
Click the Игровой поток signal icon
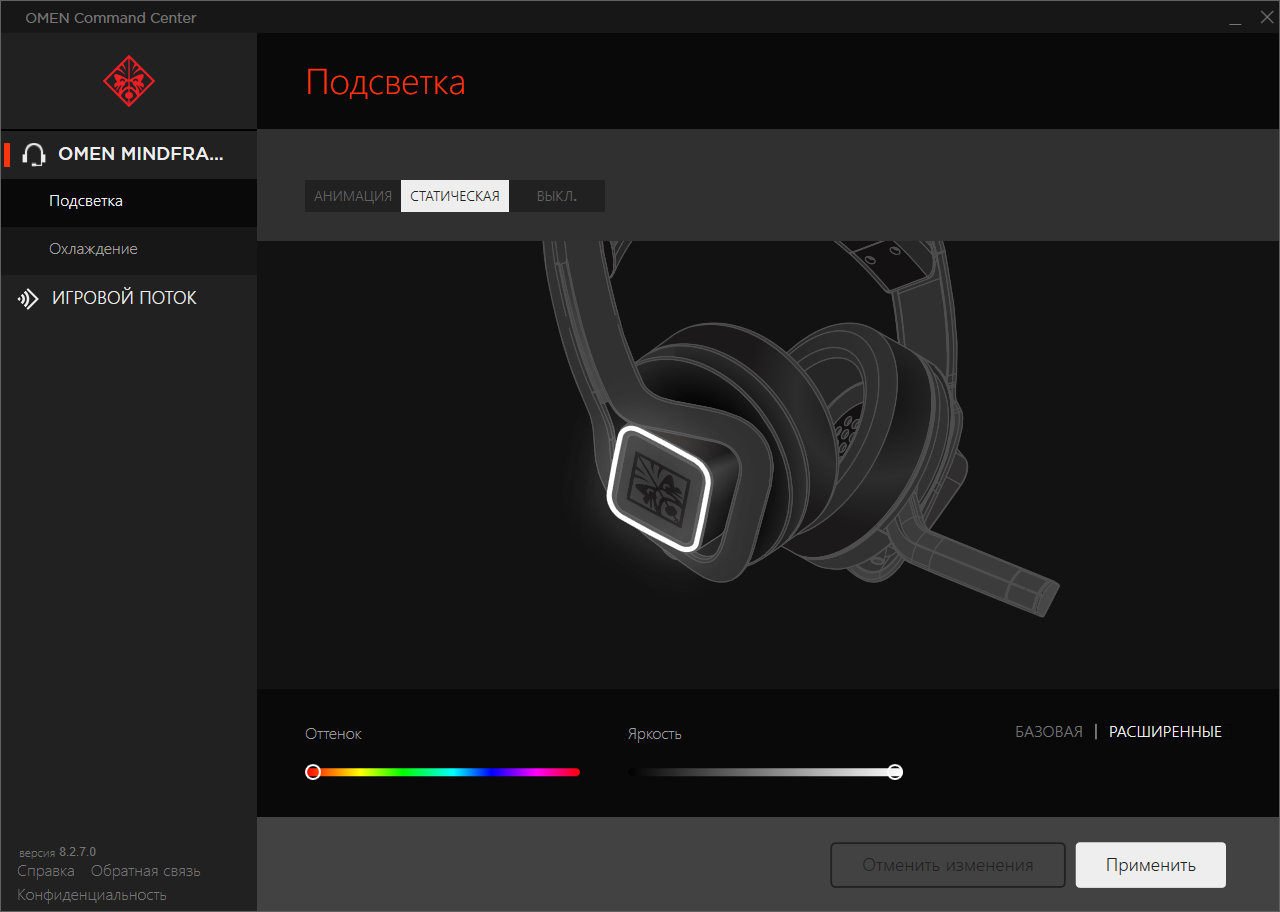click(28, 298)
